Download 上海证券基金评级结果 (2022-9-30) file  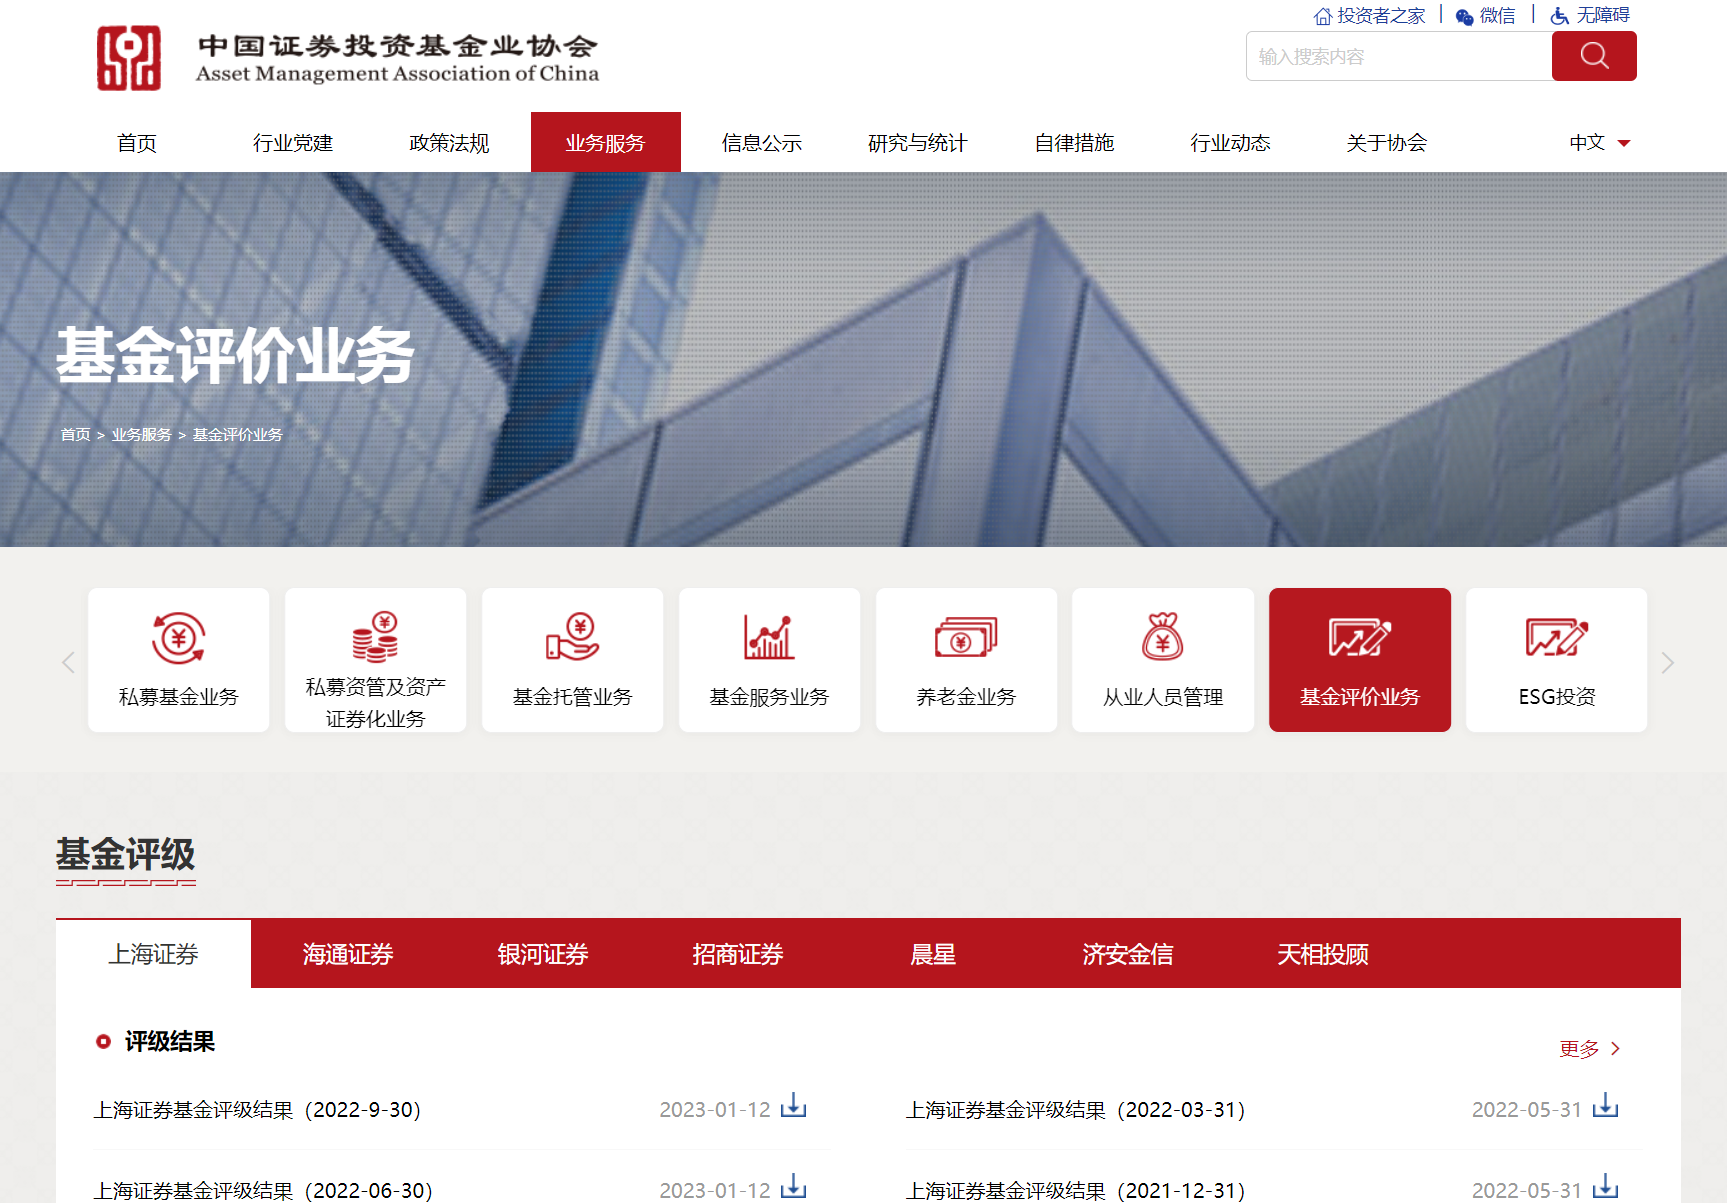(793, 1106)
